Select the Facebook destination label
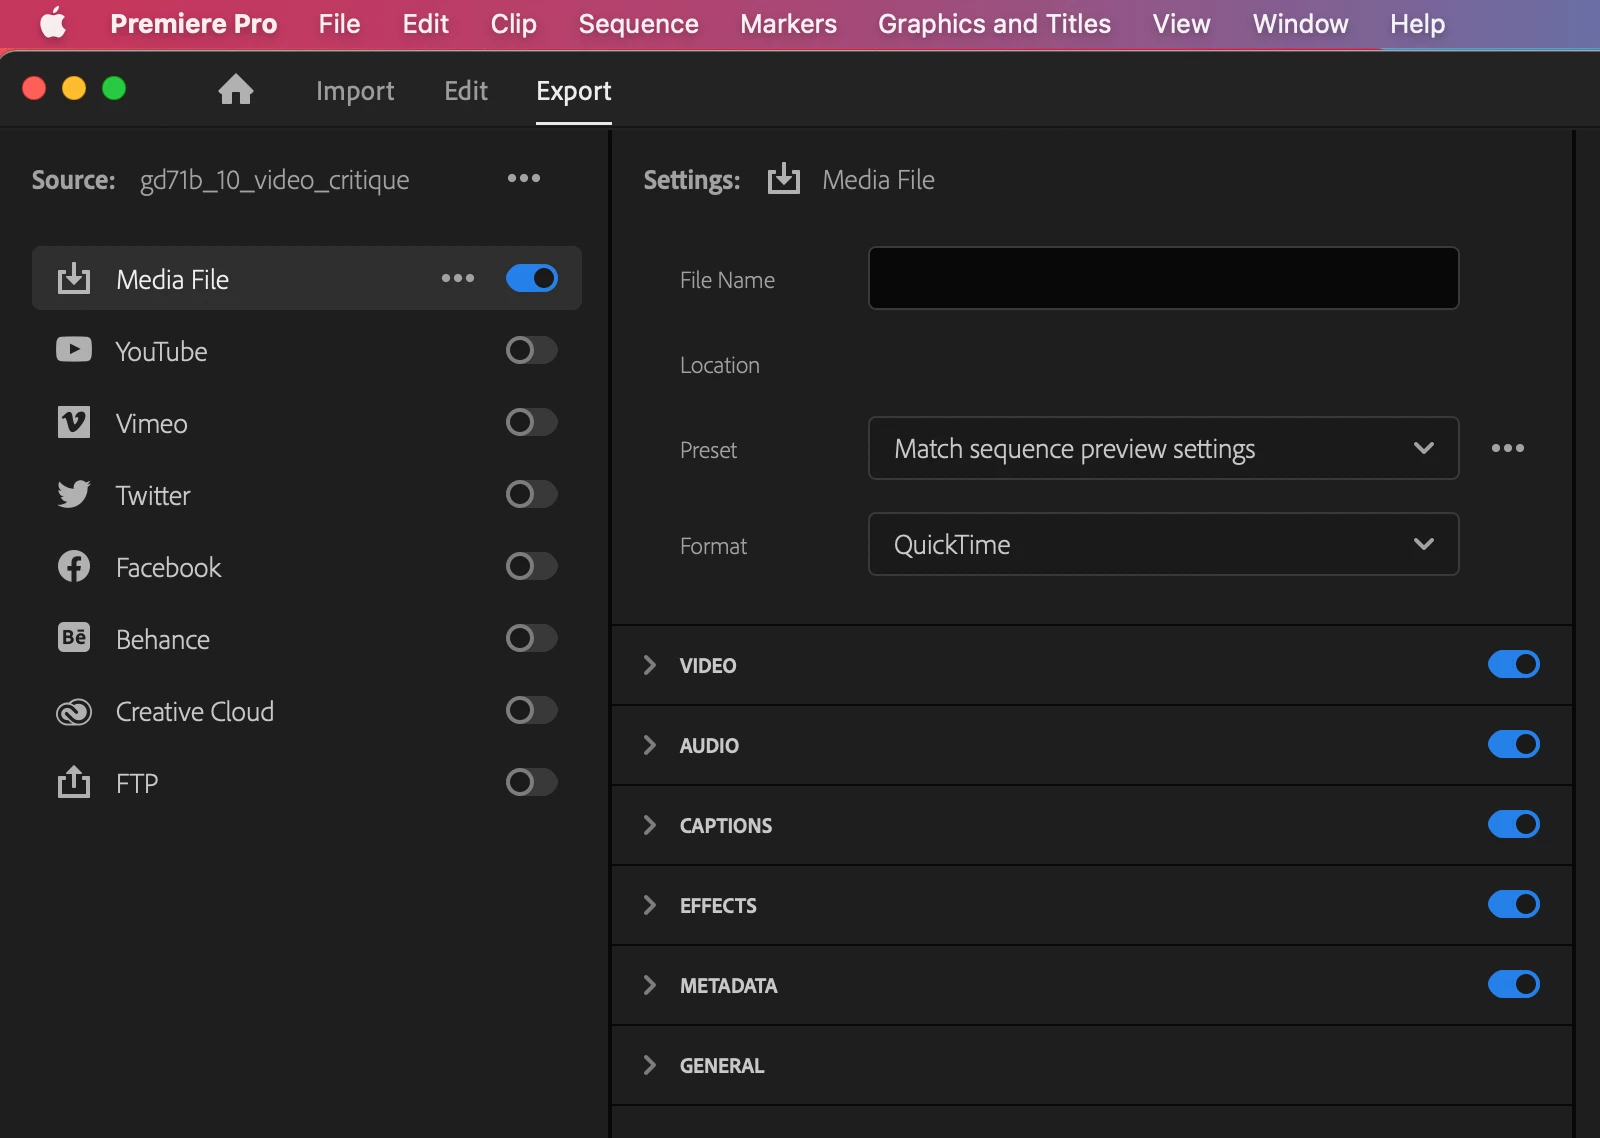The height and width of the screenshot is (1138, 1600). pos(168,567)
